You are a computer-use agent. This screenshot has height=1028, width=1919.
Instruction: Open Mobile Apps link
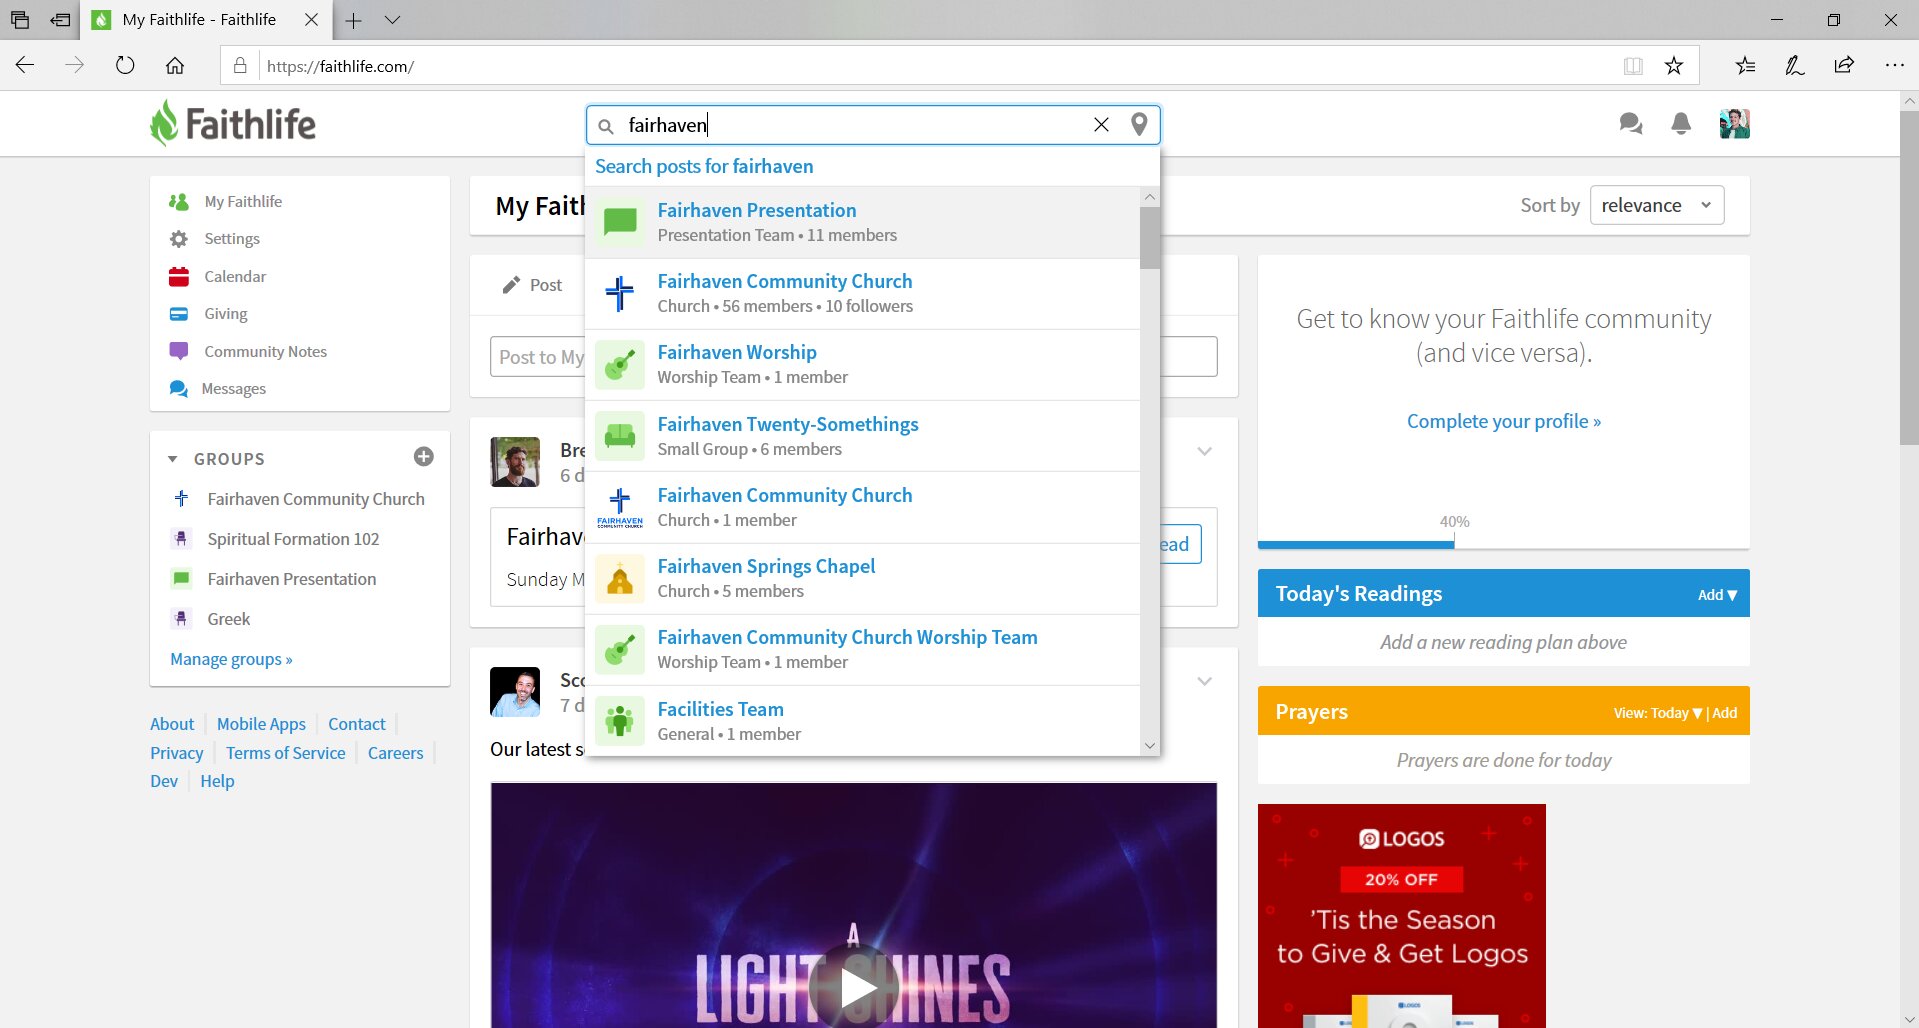(x=261, y=724)
